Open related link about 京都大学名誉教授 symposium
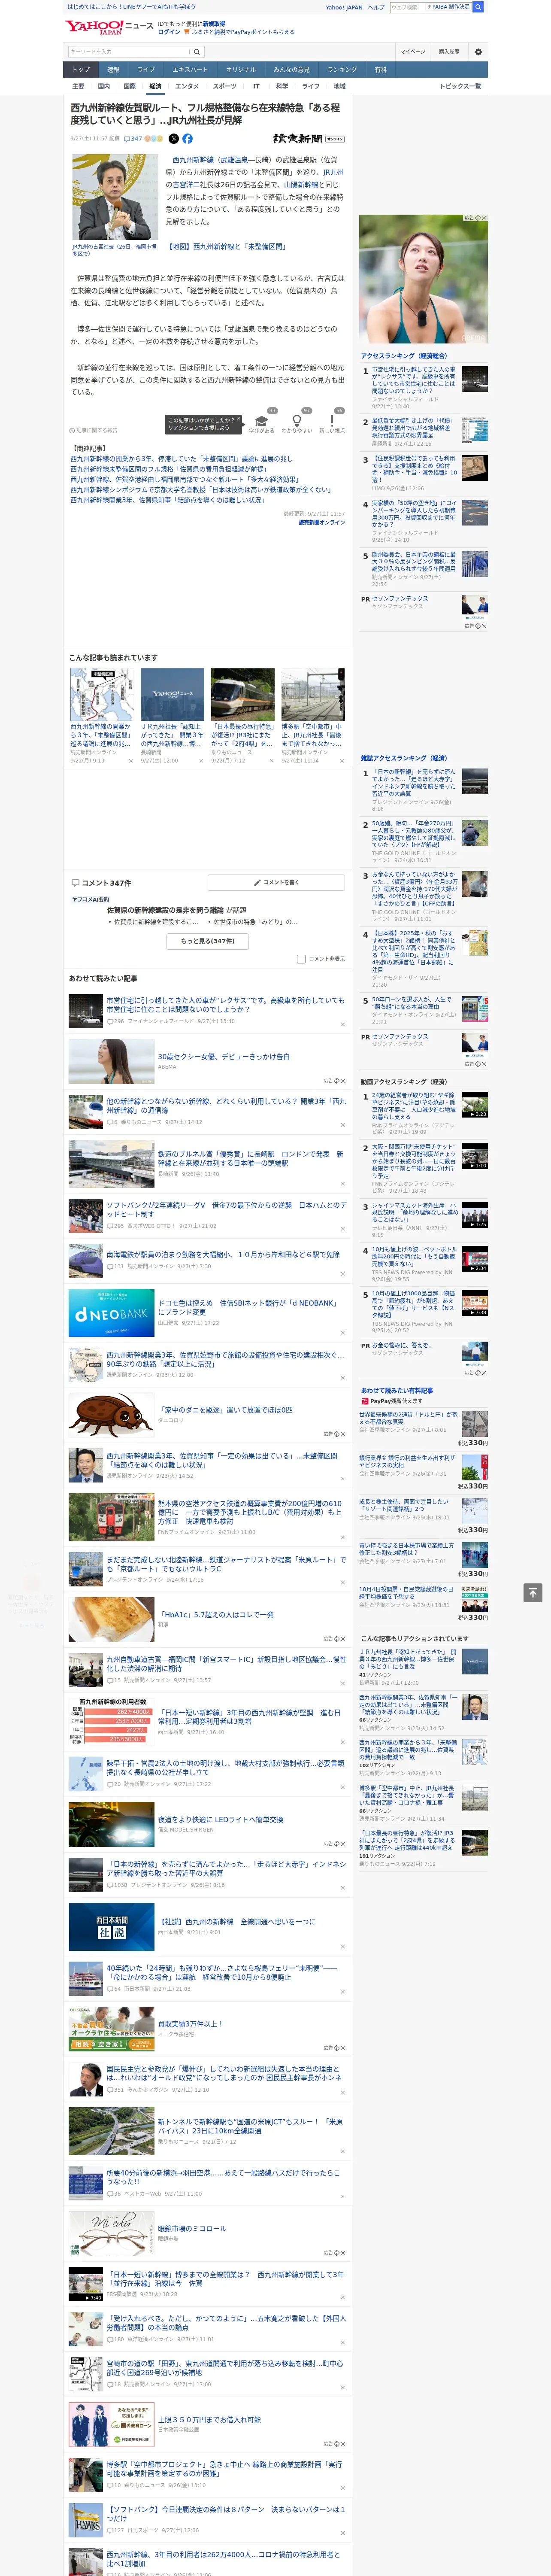 200,490
